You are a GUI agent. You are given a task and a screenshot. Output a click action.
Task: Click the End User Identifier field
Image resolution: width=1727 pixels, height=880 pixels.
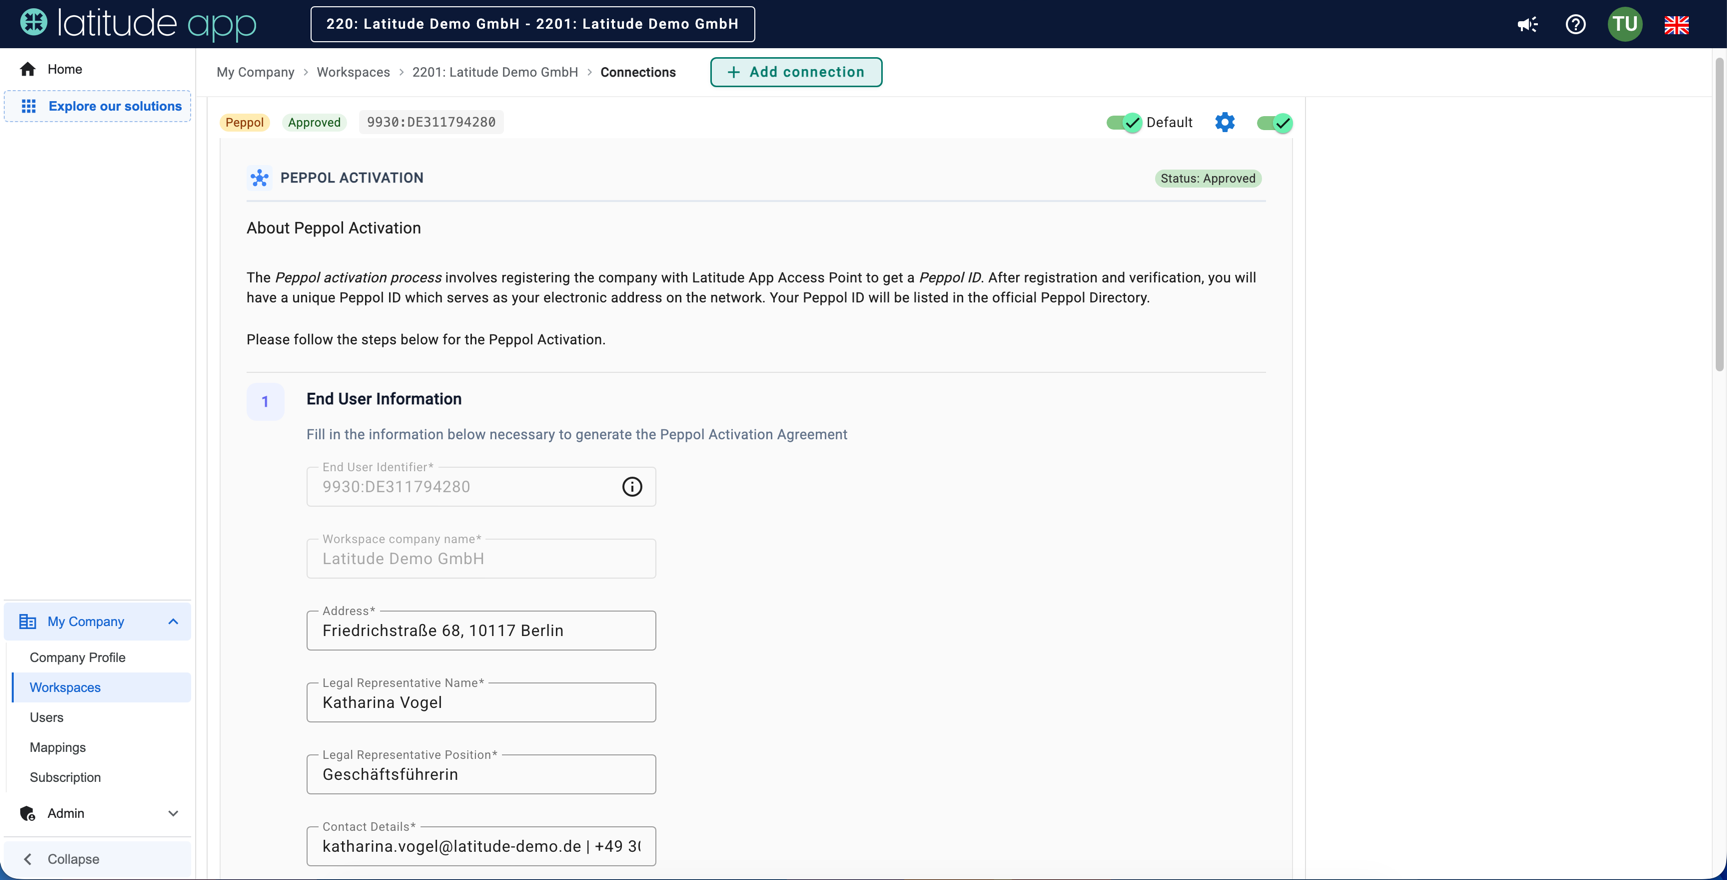point(481,487)
